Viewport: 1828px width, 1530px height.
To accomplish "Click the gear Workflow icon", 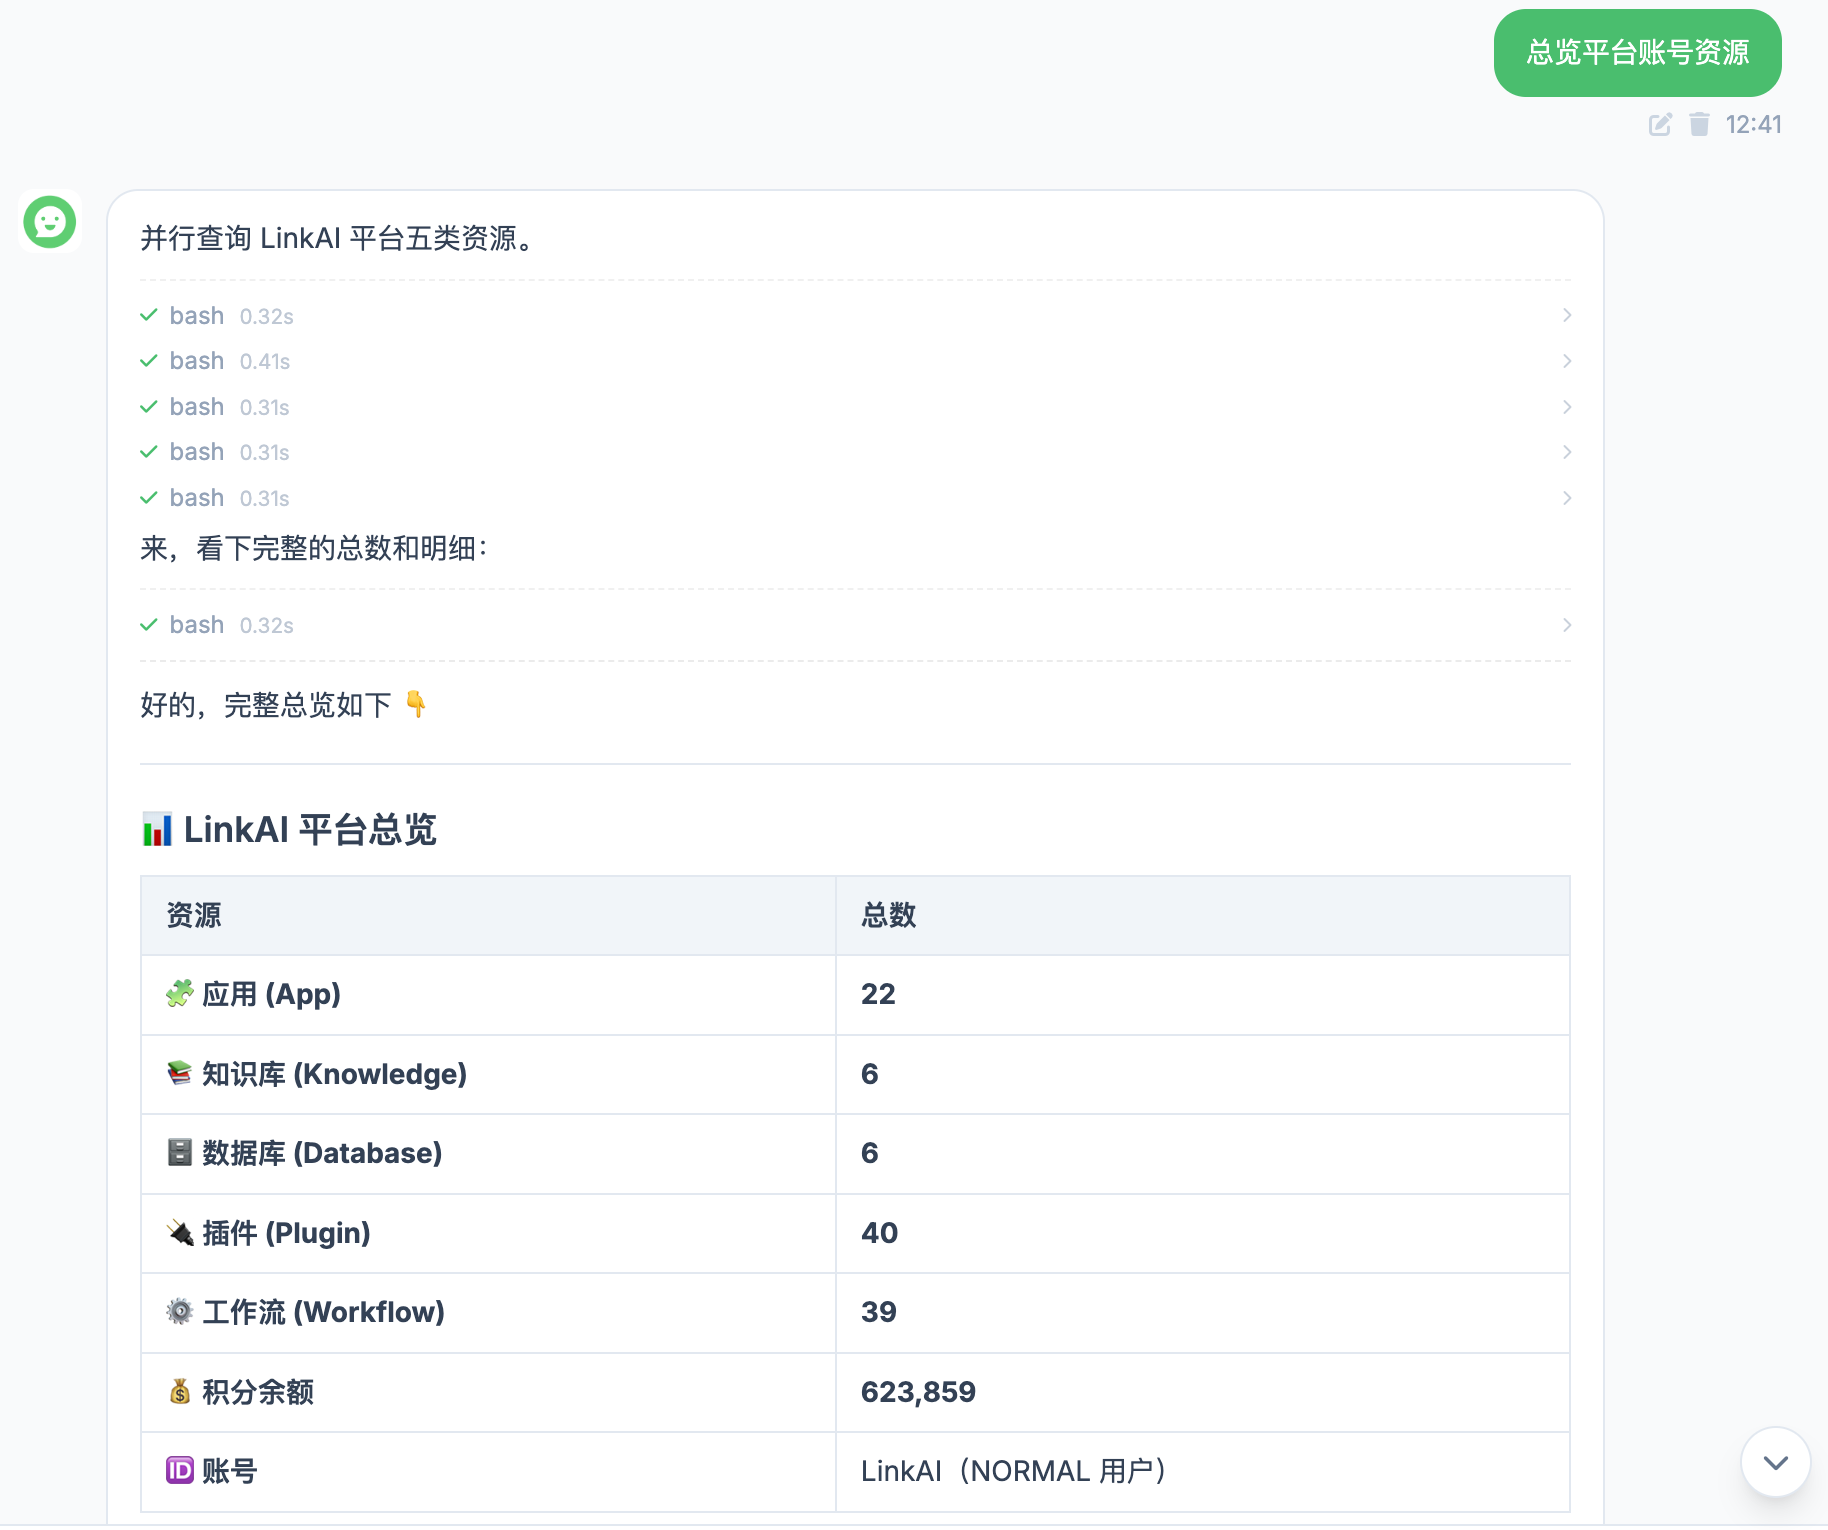I will (180, 1311).
